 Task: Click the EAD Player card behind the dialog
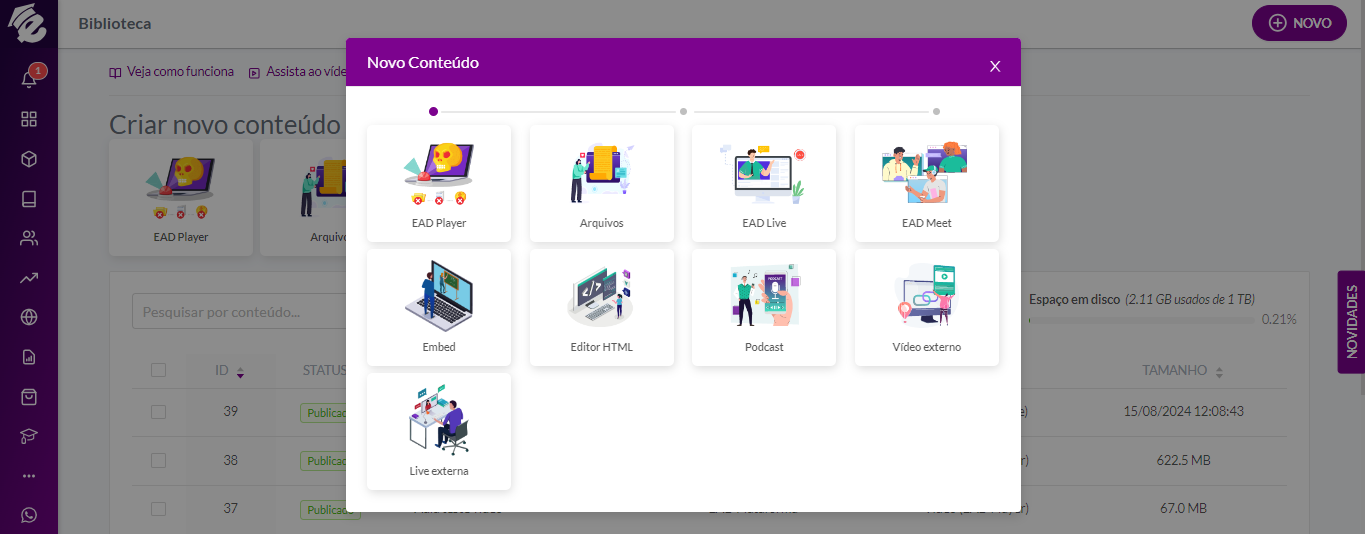[x=181, y=197]
